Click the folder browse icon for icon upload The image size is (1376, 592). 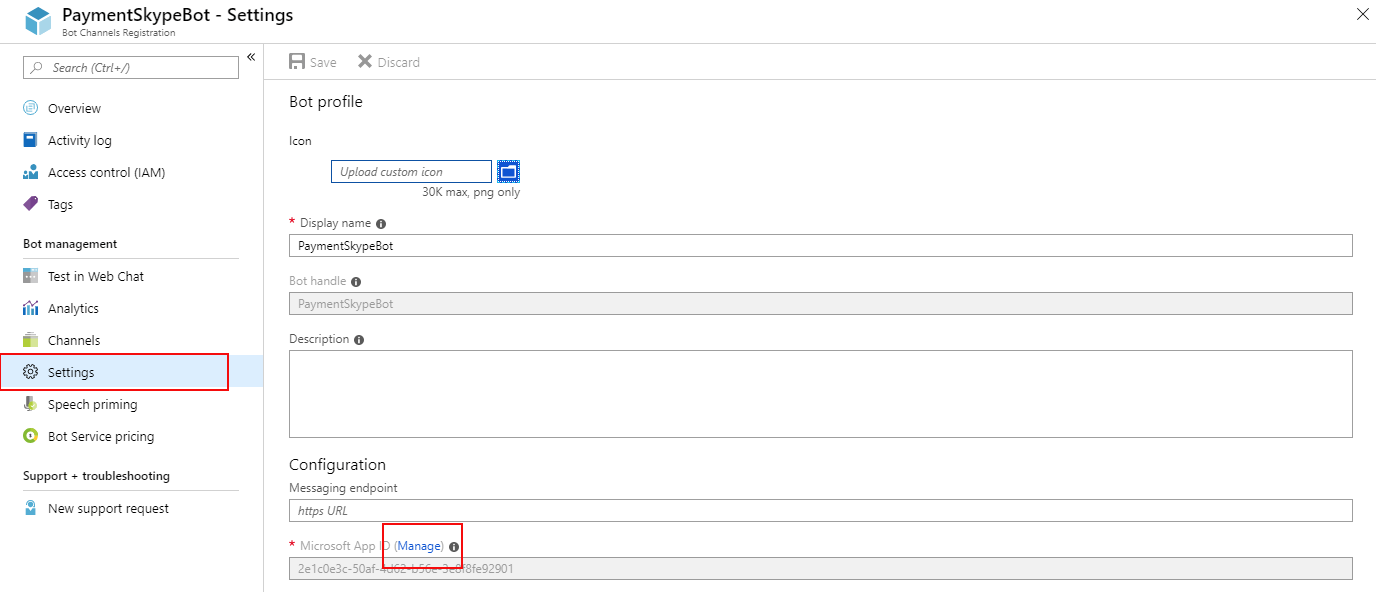(x=509, y=172)
